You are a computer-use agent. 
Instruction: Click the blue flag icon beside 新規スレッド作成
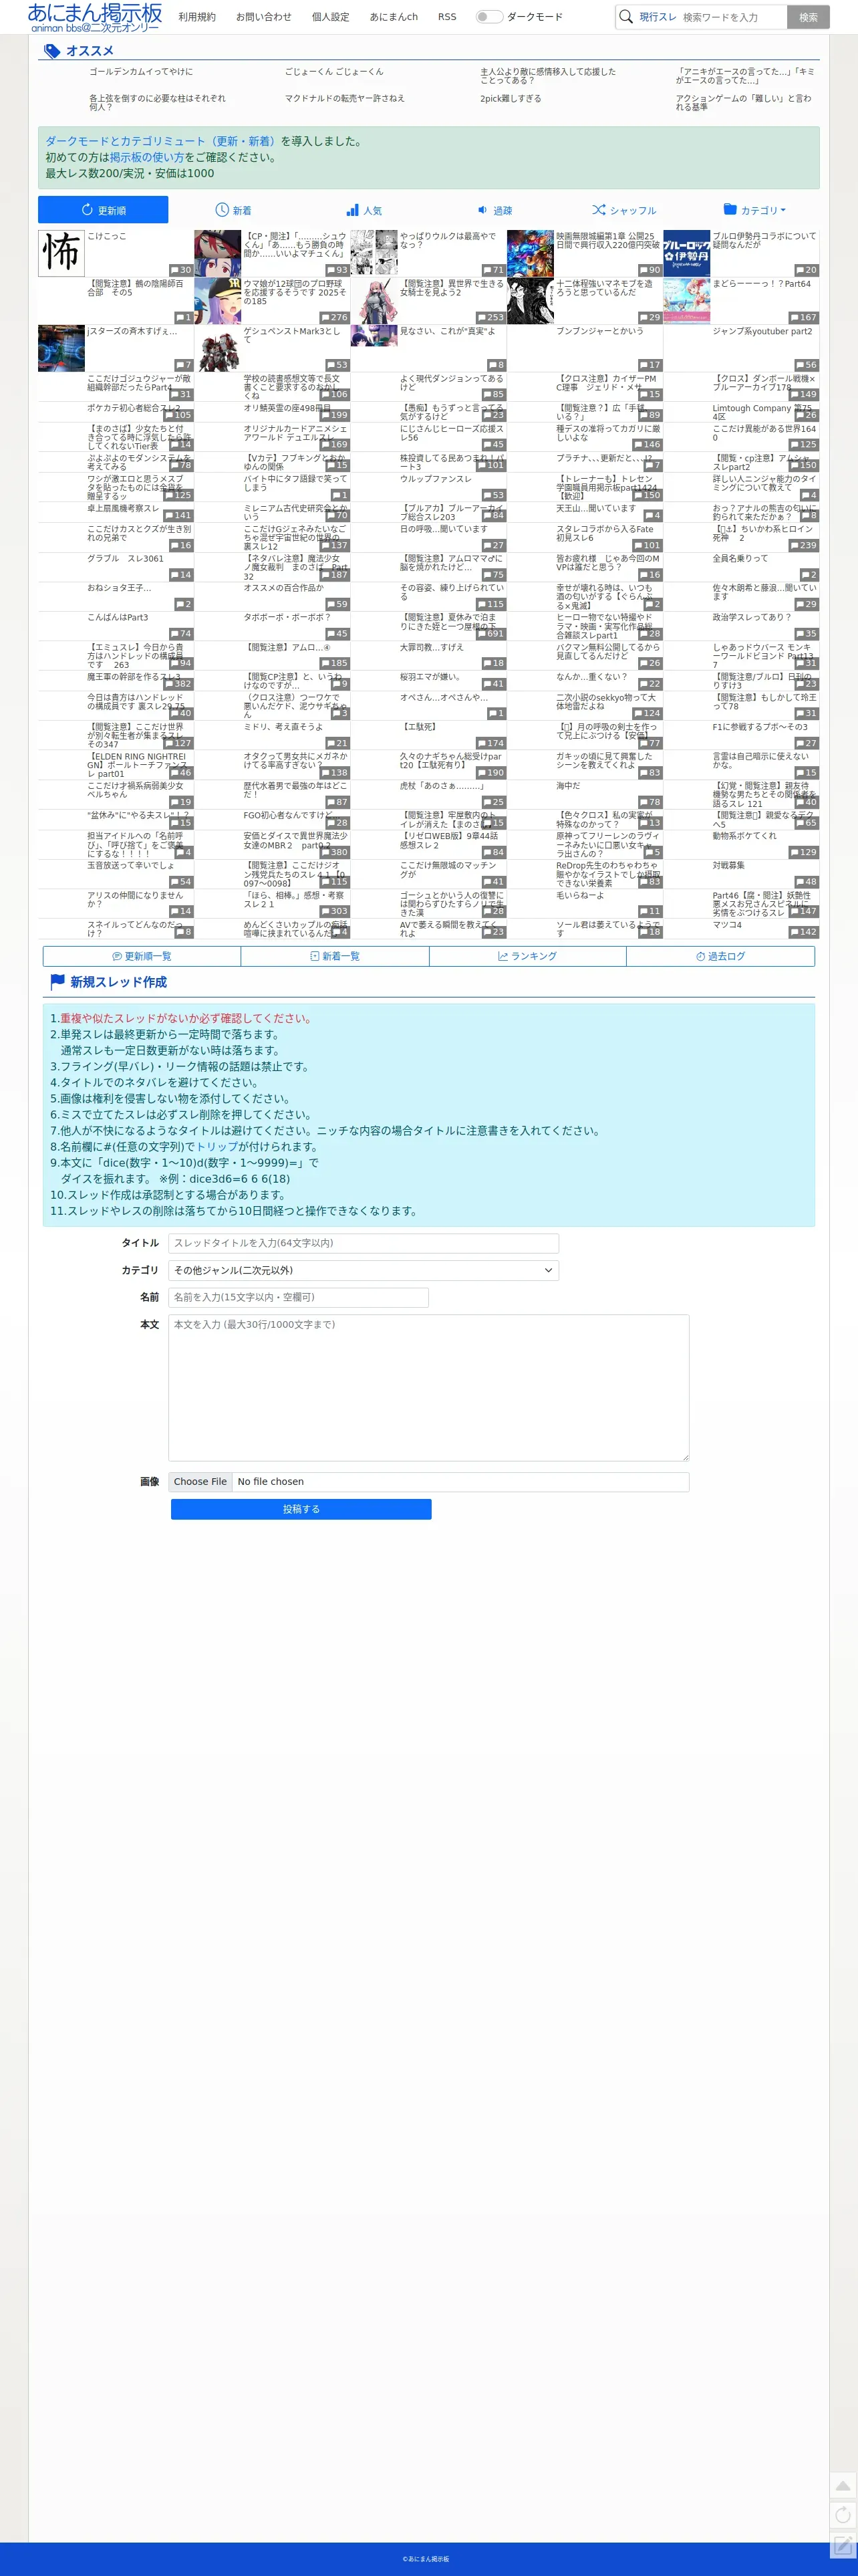[x=58, y=982]
